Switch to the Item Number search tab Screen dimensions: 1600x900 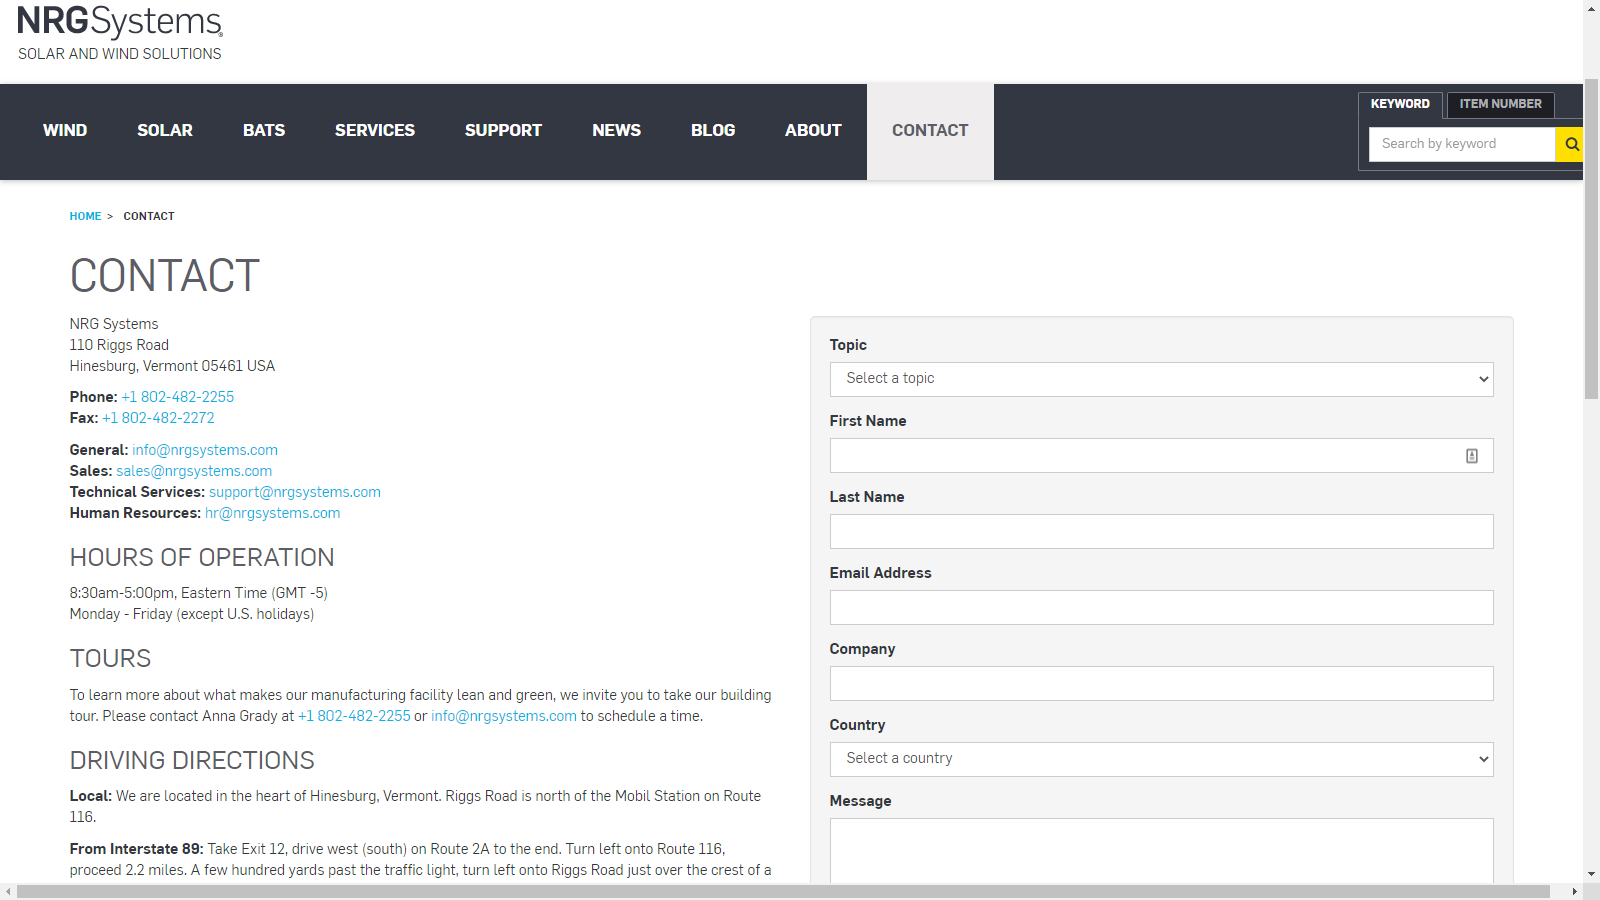point(1500,105)
